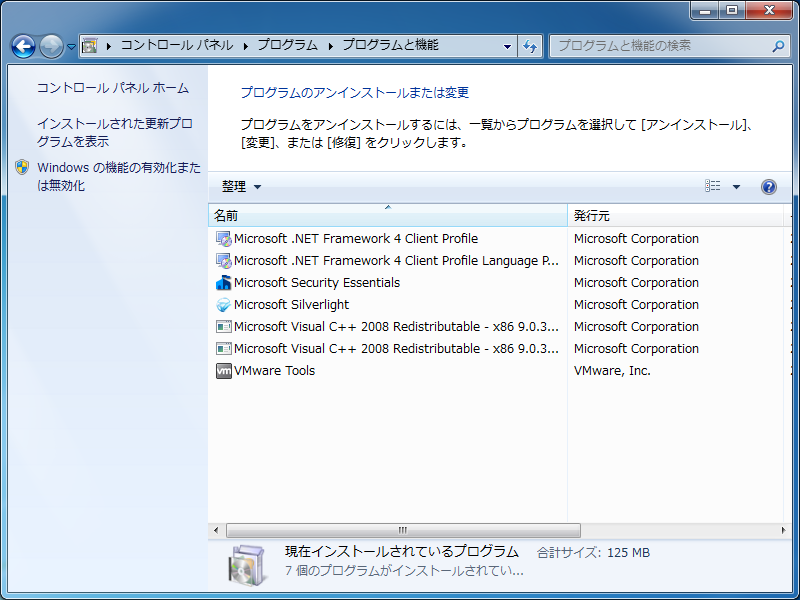800x600 pixels.
Task: Open Windows の機能の有効化または無効化 link
Action: 119,177
